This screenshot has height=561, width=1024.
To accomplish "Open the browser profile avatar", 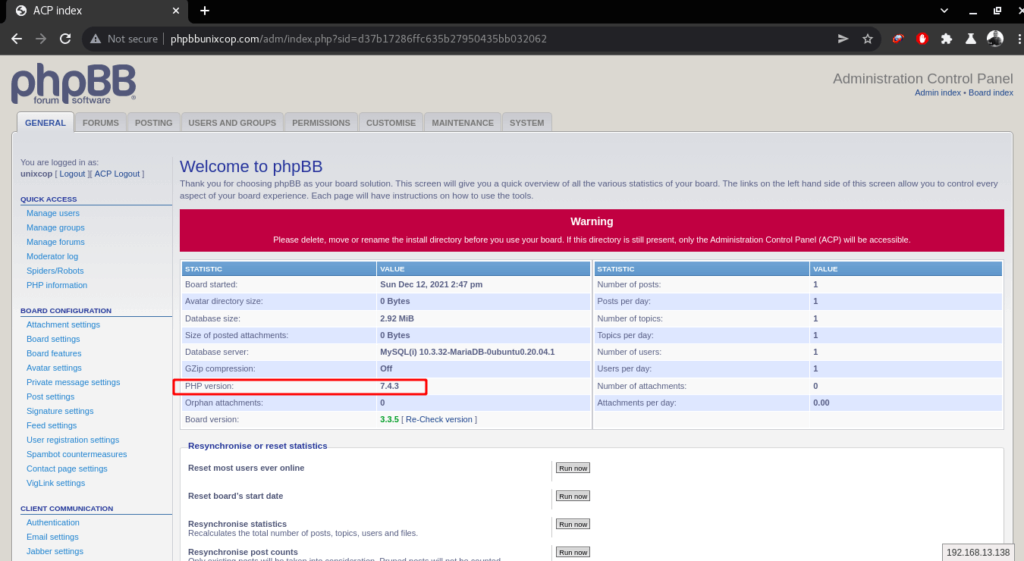I will tap(995, 39).
